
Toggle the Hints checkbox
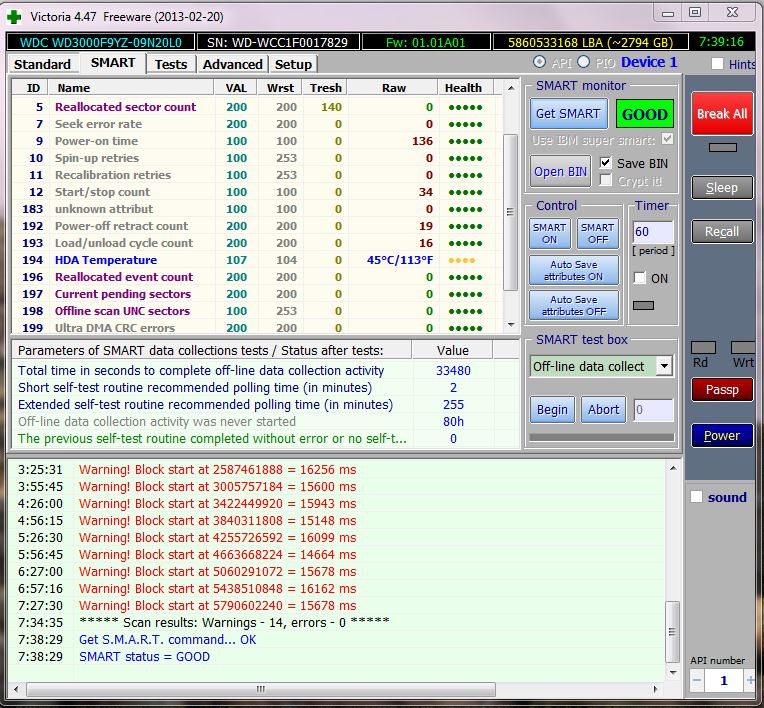[717, 63]
